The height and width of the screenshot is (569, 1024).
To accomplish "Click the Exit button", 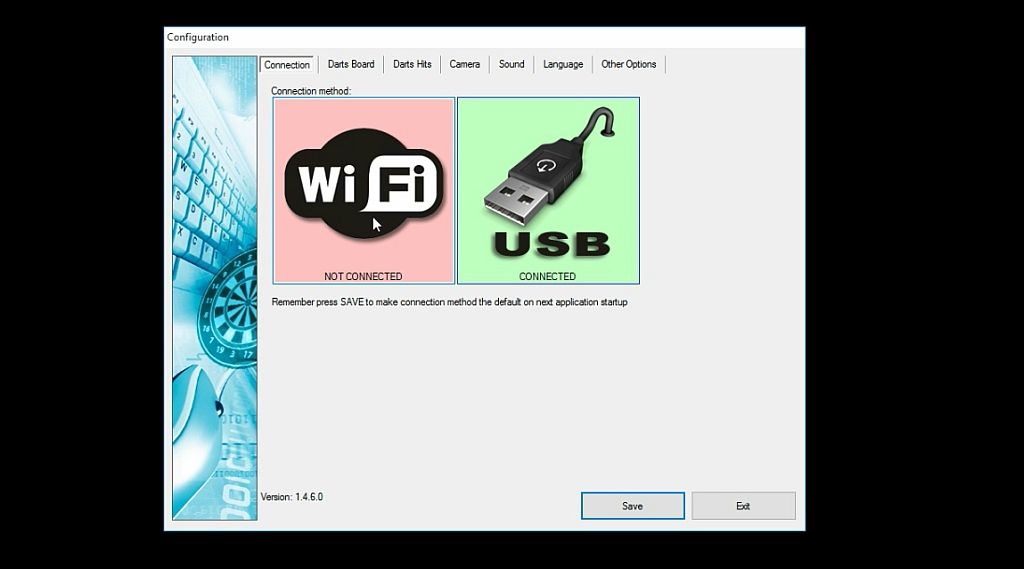I will (743, 506).
